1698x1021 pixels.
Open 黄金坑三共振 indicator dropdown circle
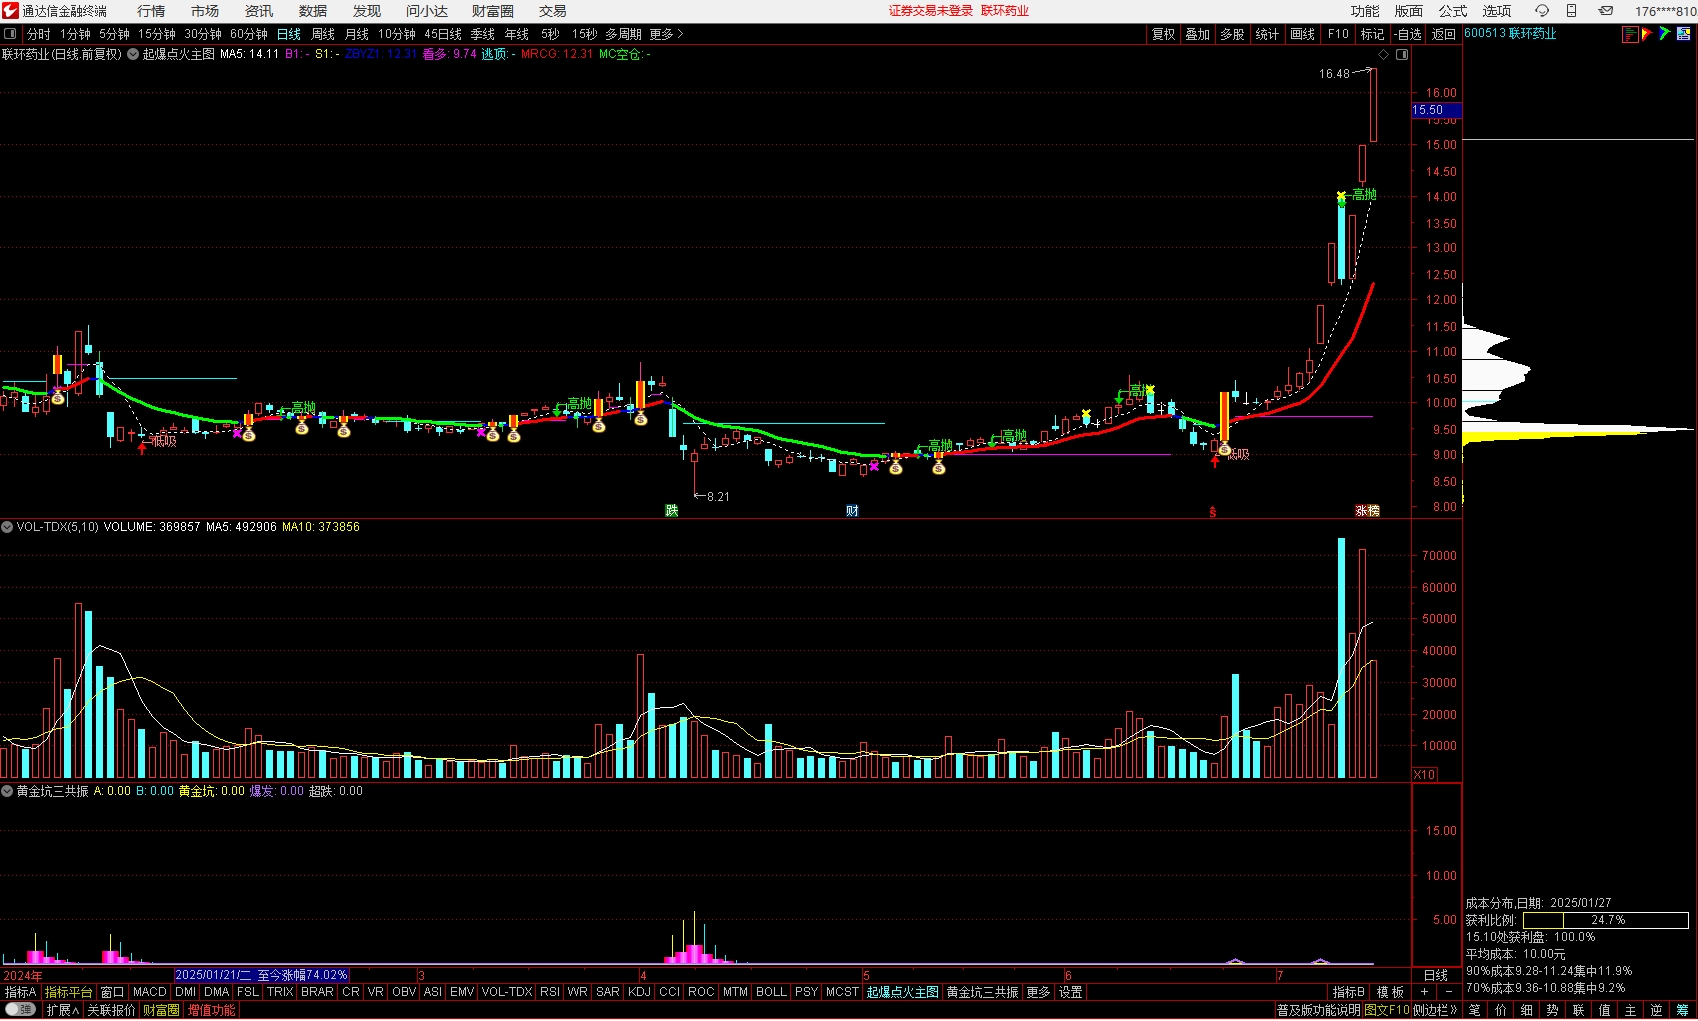7,791
